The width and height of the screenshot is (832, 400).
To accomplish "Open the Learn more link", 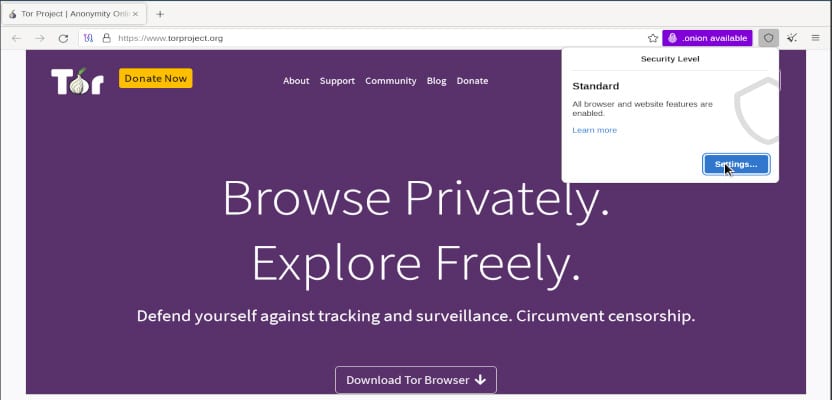I will [x=594, y=130].
